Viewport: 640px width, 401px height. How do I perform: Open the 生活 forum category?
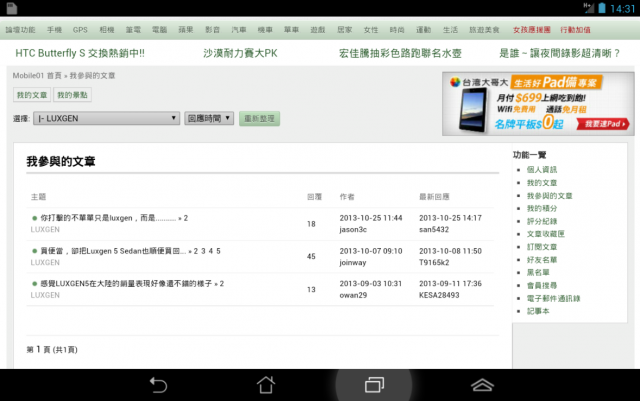(450, 30)
